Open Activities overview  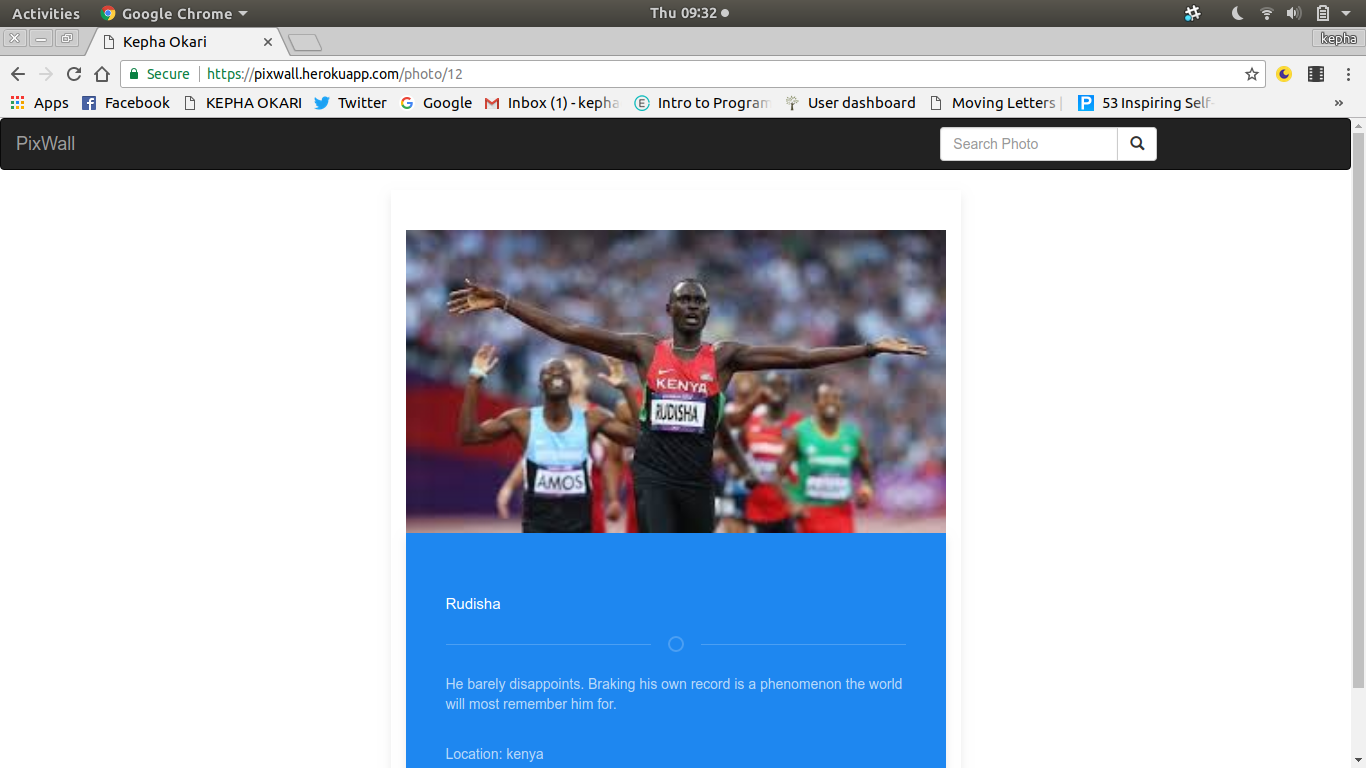(46, 14)
